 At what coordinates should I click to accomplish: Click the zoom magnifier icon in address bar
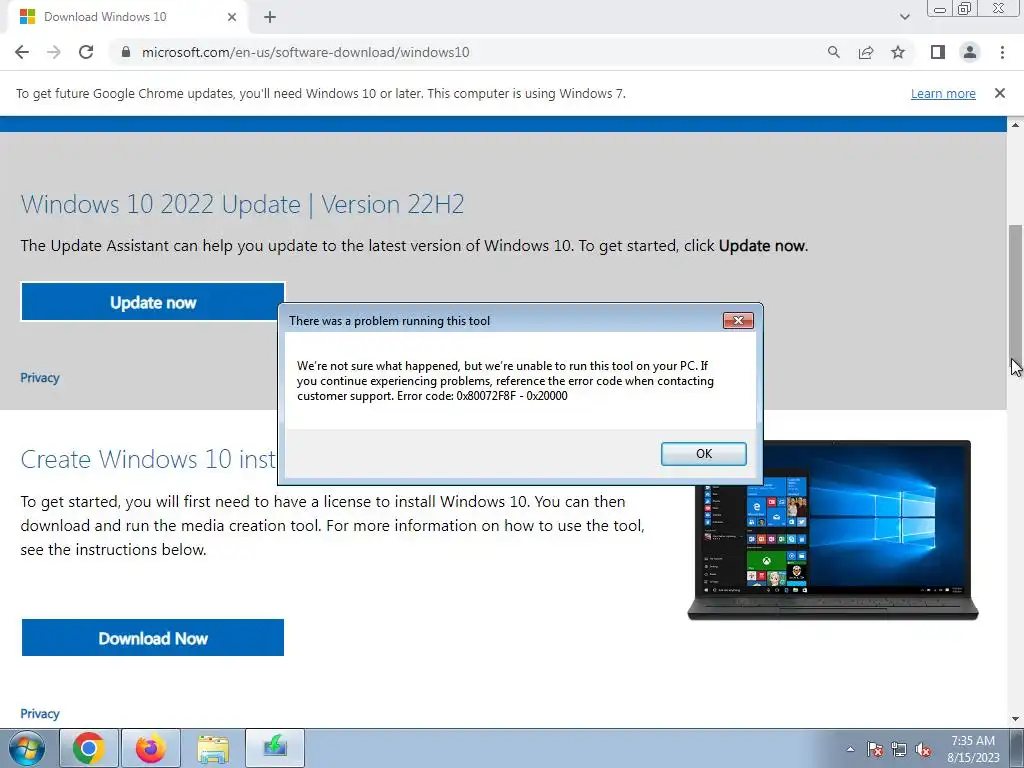(833, 52)
